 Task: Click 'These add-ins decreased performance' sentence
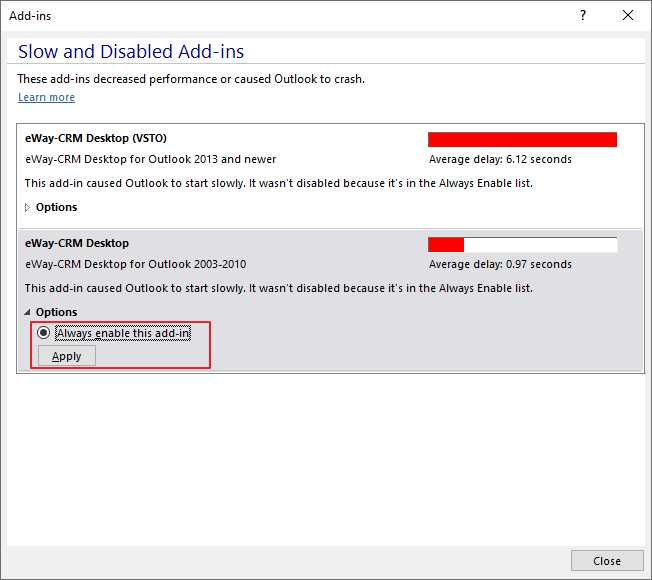click(x=191, y=79)
